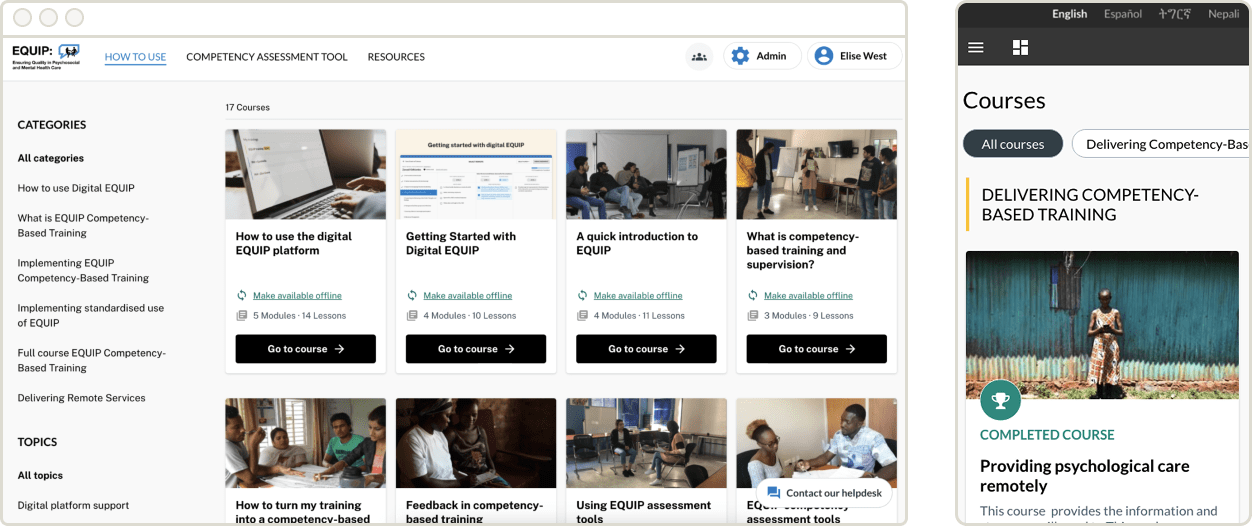
Task: Click Contact our helpdesk button
Action: 824,493
